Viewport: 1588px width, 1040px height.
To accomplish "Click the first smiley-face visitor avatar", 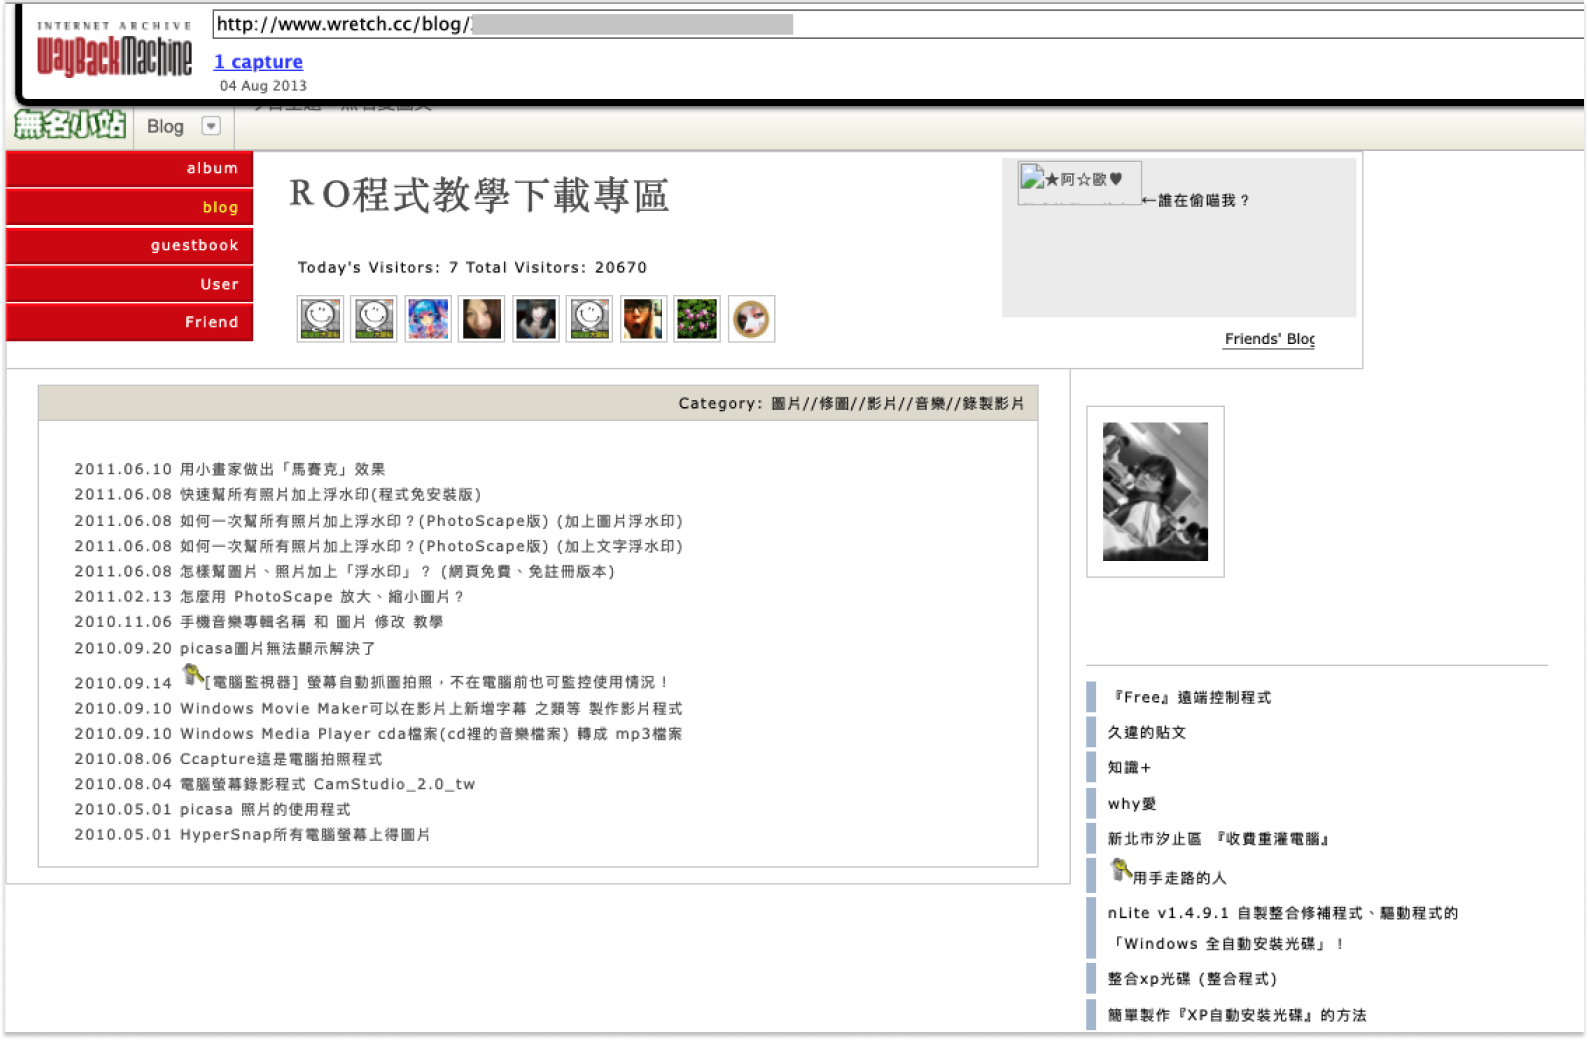I will [320, 319].
